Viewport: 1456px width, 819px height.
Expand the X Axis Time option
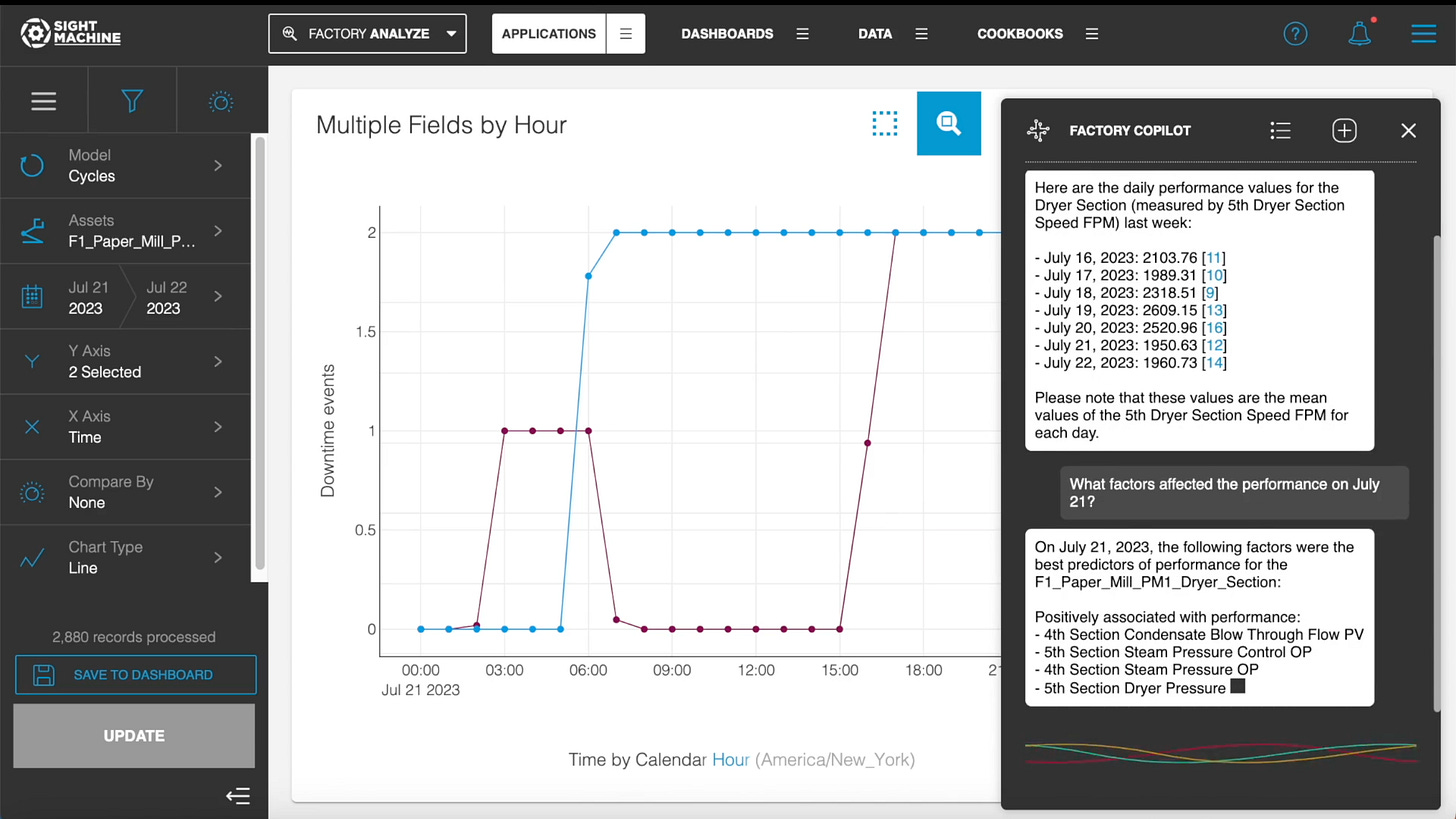(x=125, y=427)
